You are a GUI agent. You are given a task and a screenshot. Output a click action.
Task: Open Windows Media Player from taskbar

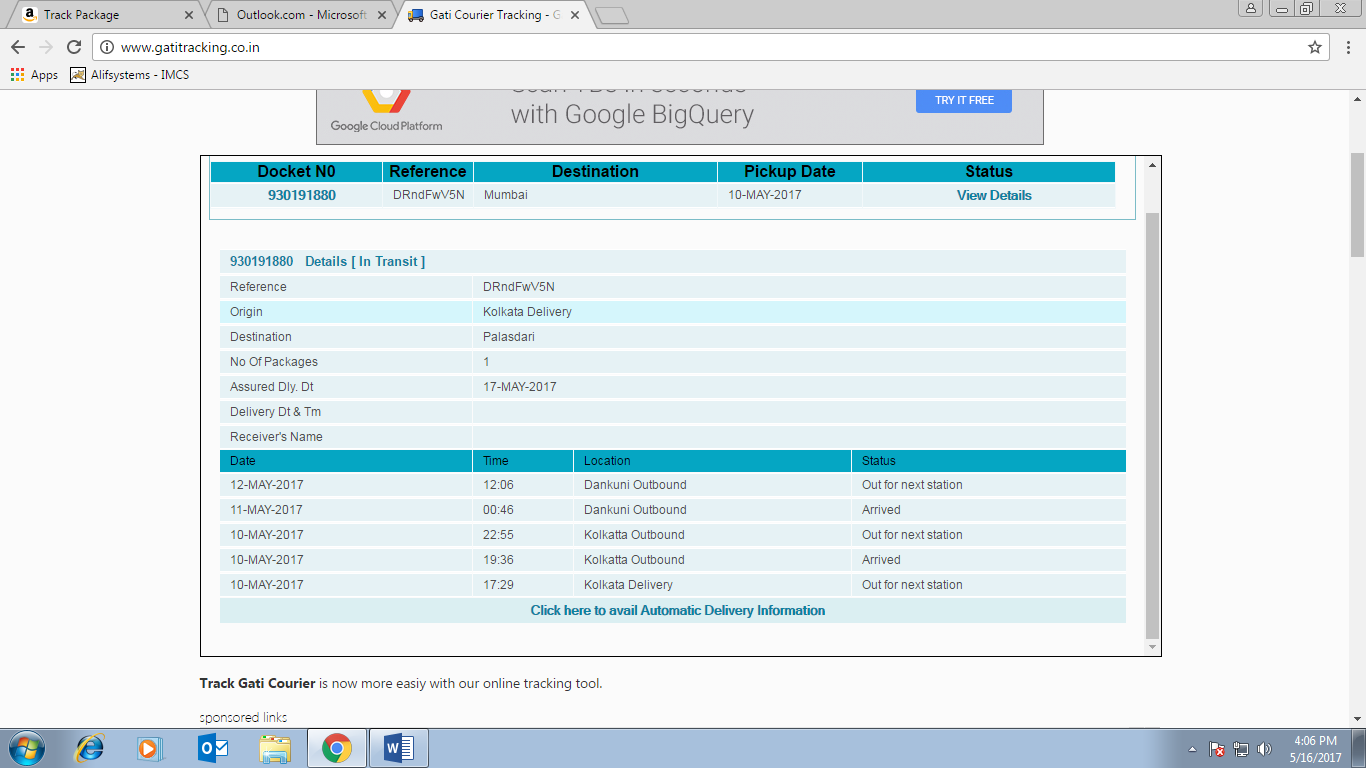149,748
